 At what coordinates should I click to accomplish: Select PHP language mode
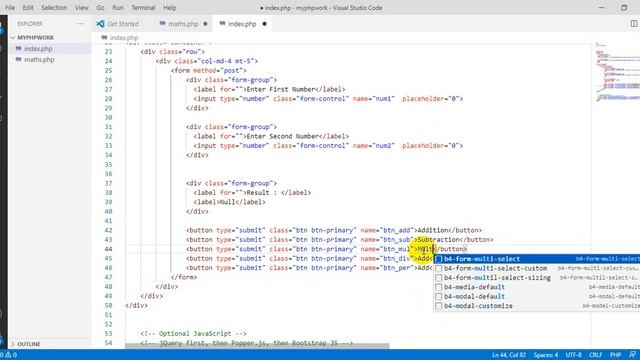point(616,355)
